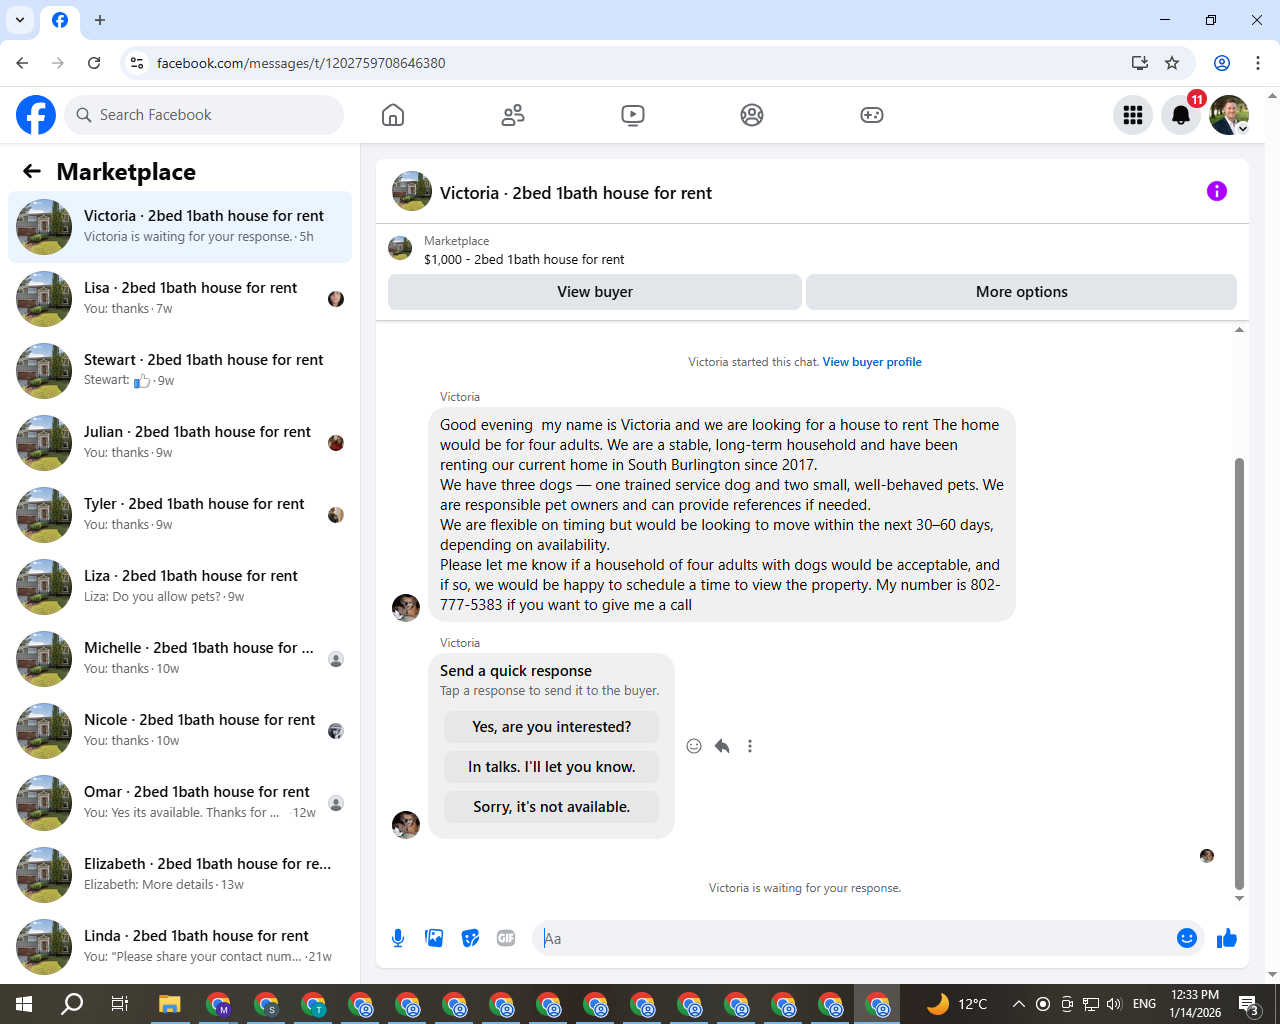
Task: Send 'Sorry, it's not available.' response
Action: pyautogui.click(x=552, y=807)
